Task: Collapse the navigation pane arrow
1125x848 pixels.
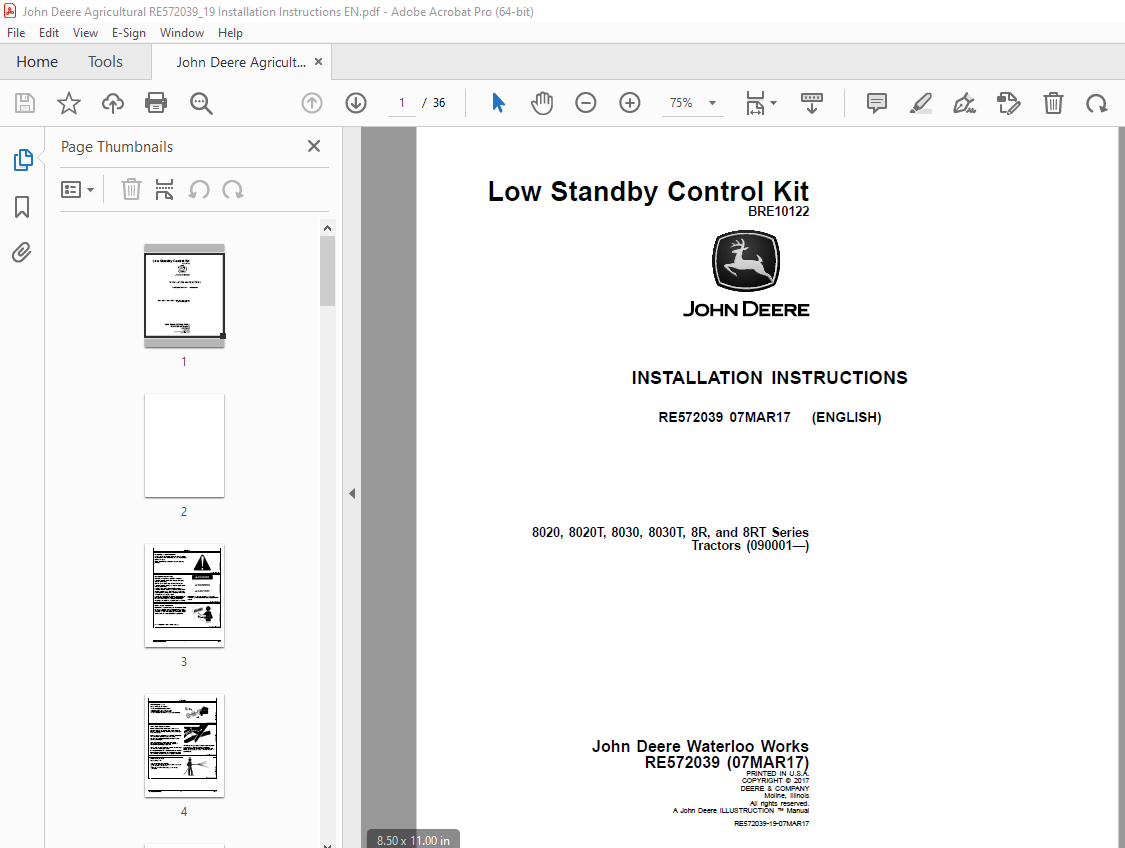Action: click(352, 494)
